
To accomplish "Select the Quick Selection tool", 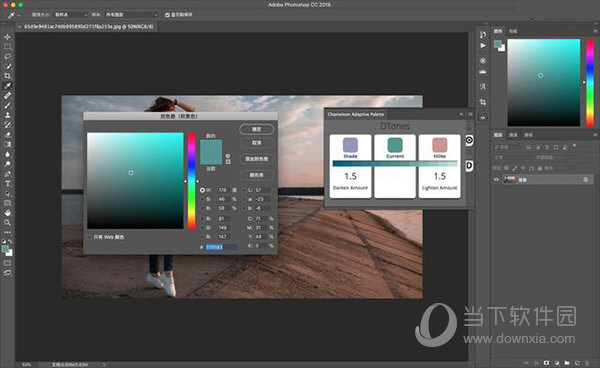I will 7,66.
